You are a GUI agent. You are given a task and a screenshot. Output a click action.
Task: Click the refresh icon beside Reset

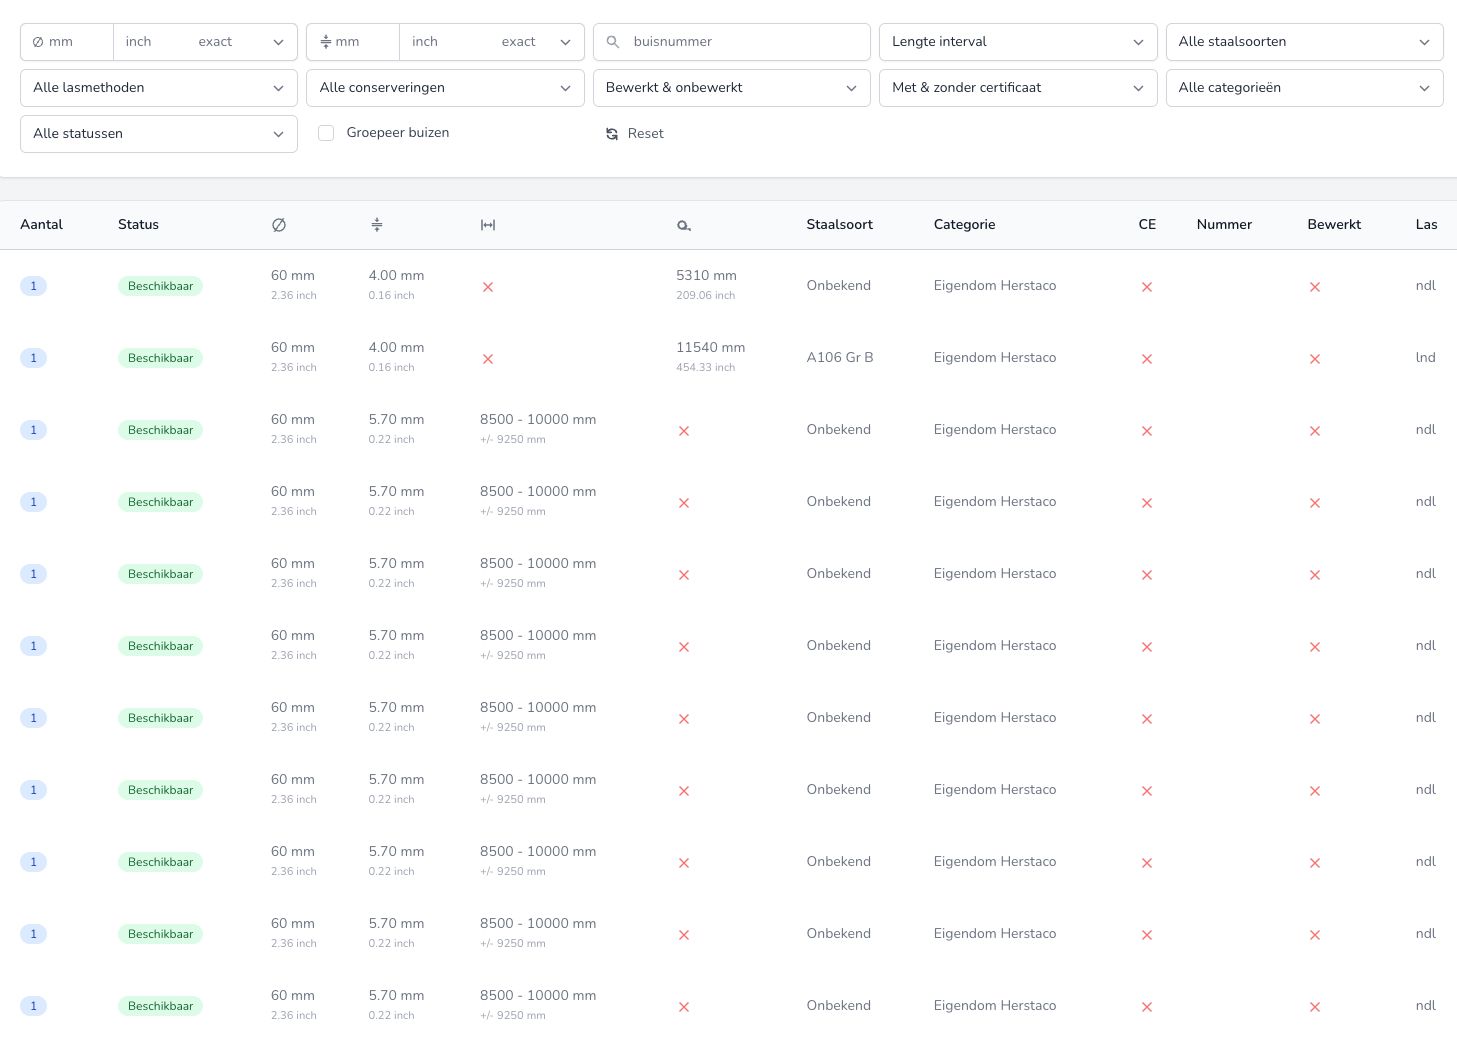tap(612, 134)
